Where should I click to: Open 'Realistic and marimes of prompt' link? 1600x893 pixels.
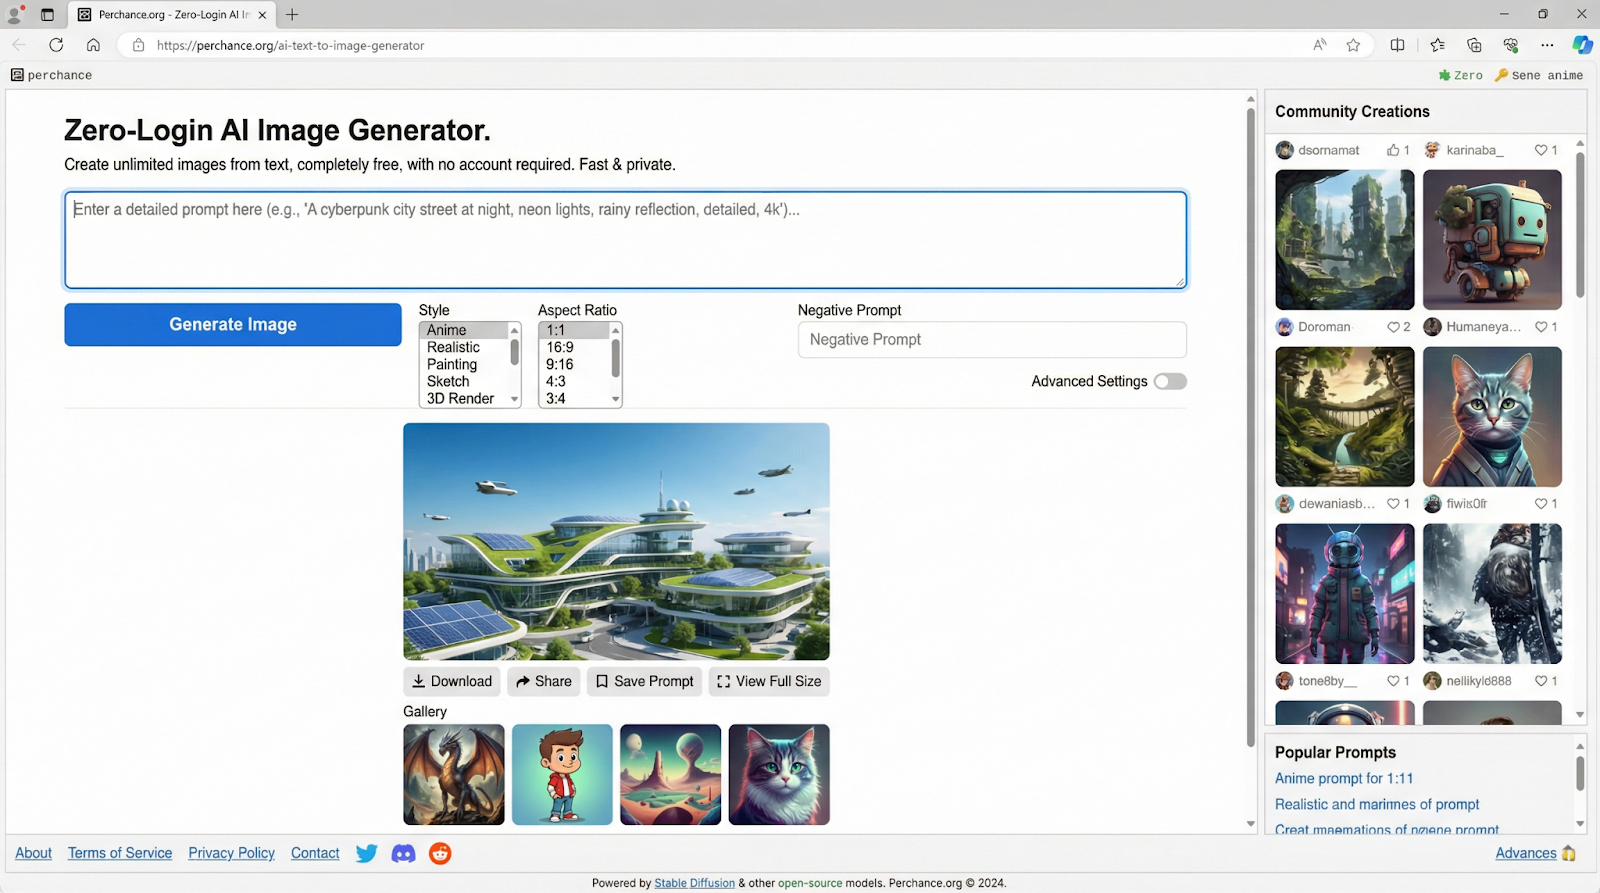click(1377, 804)
